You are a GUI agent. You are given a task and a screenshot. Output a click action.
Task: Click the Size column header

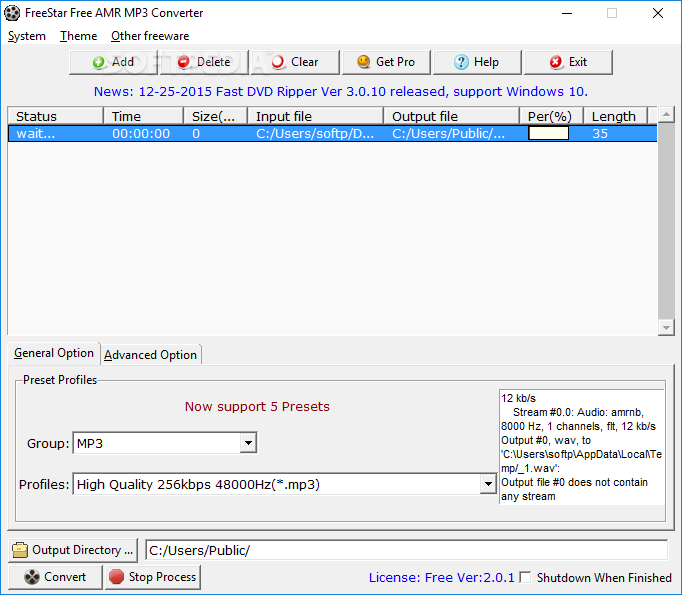click(x=215, y=116)
